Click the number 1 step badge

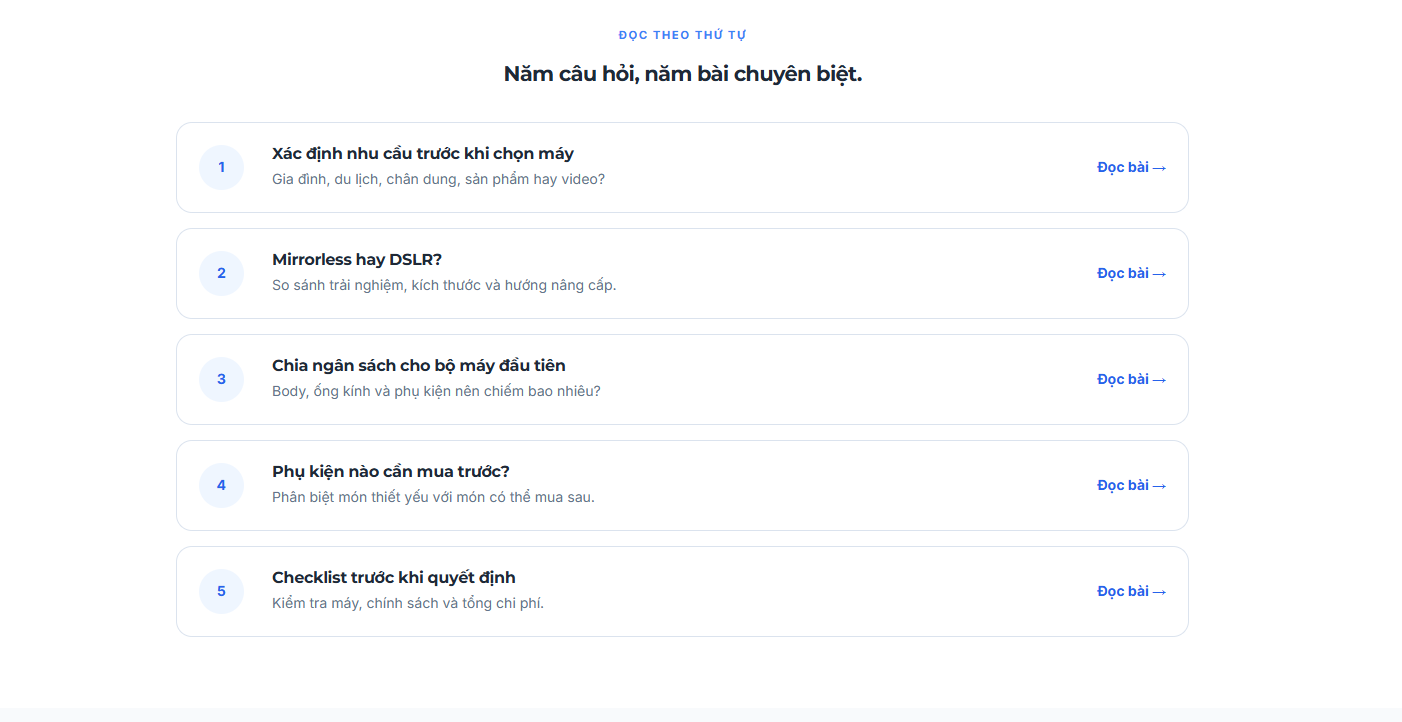pos(221,168)
